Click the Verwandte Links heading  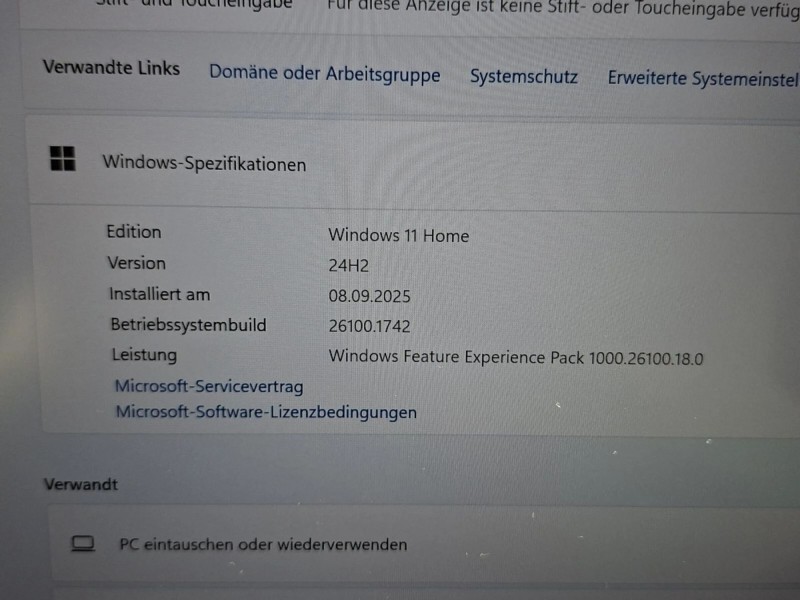tap(111, 68)
